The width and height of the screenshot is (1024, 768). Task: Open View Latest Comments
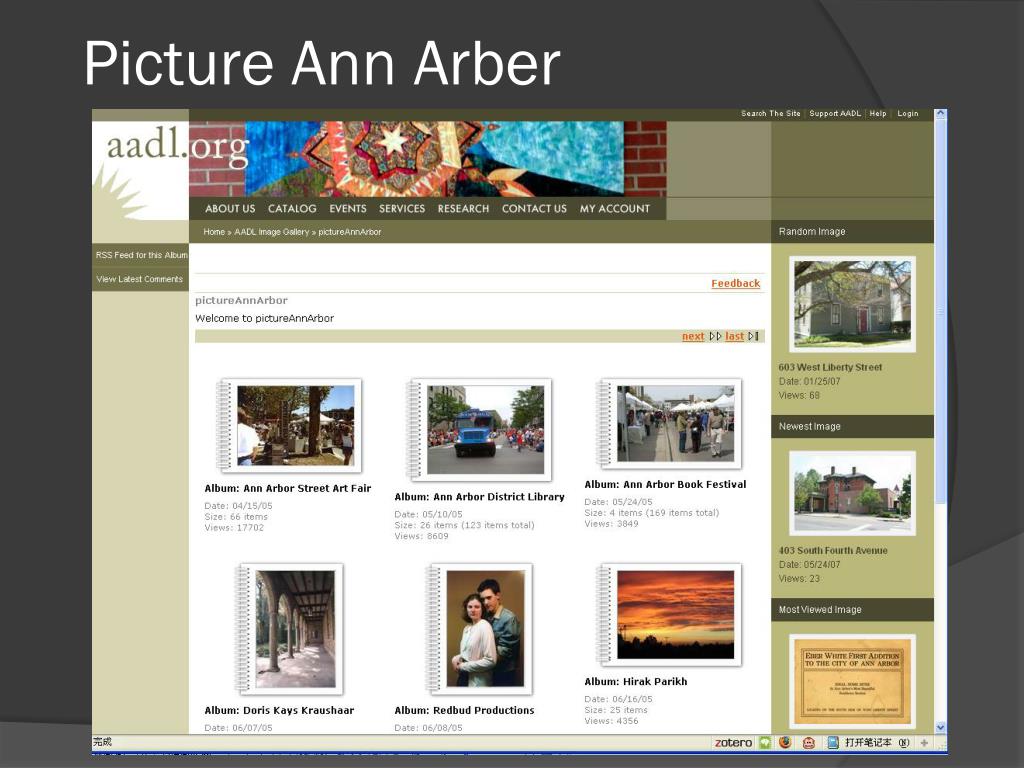point(139,280)
